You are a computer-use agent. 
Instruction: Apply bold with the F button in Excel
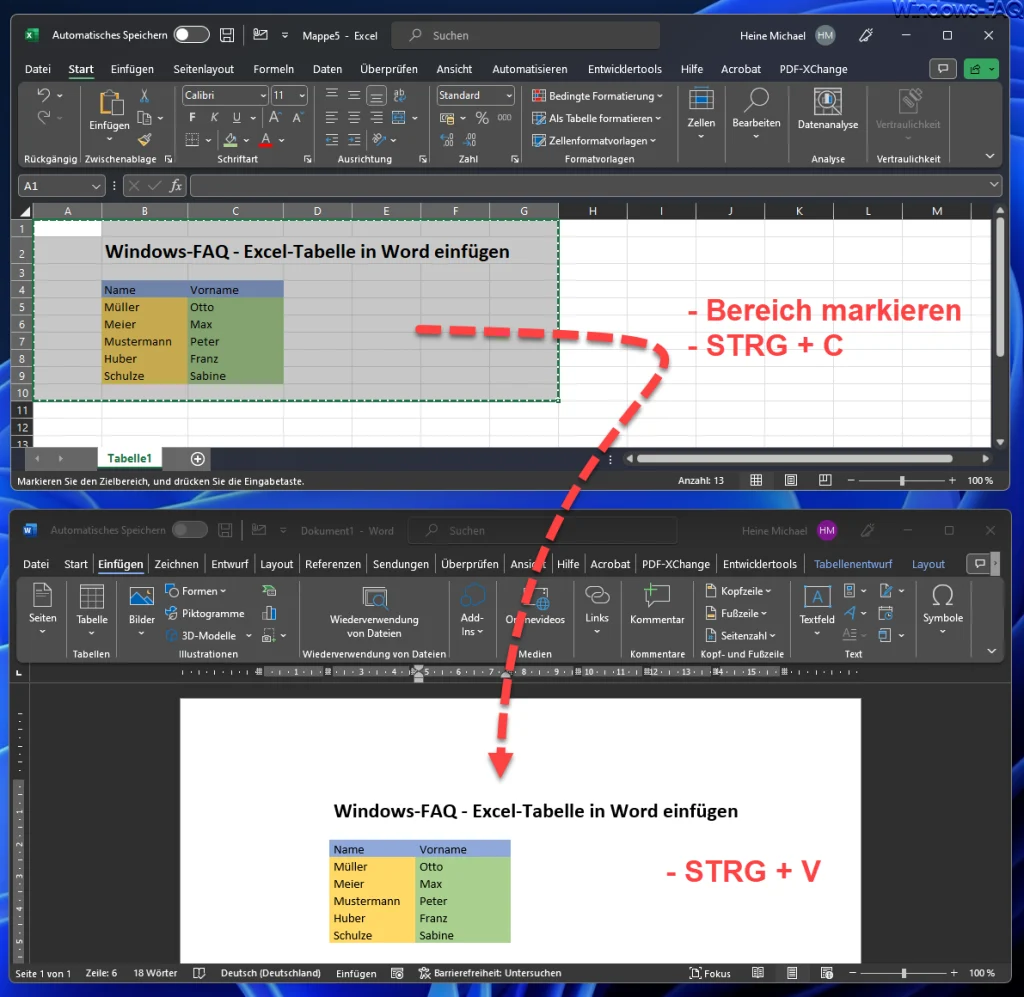click(192, 118)
